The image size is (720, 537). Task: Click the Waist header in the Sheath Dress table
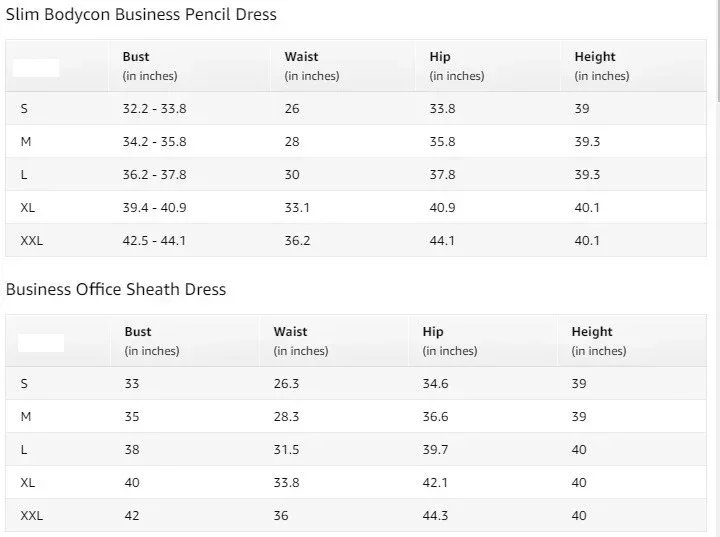point(290,332)
